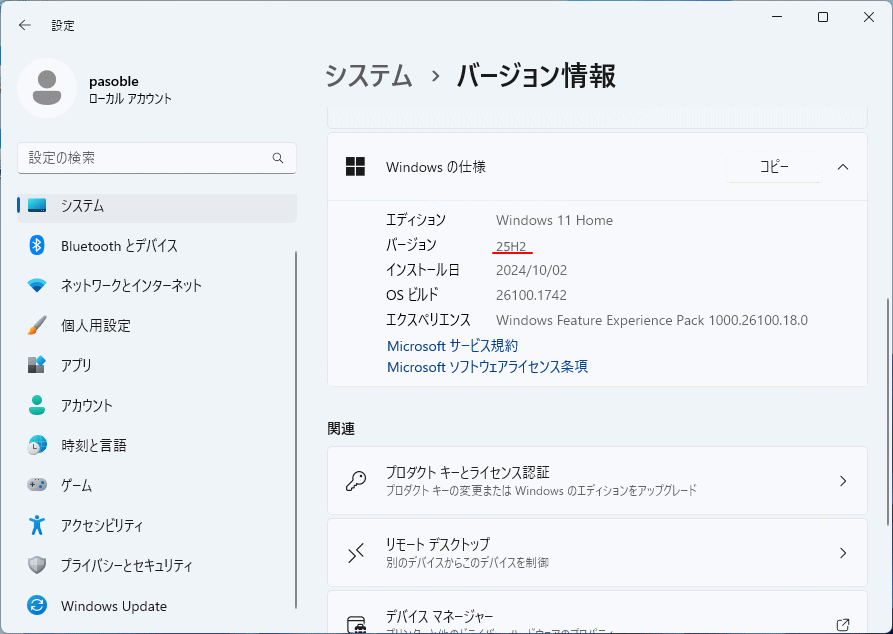The height and width of the screenshot is (634, 893).
Task: Select 時刻と言語 in the sidebar
Action: pyautogui.click(x=93, y=445)
